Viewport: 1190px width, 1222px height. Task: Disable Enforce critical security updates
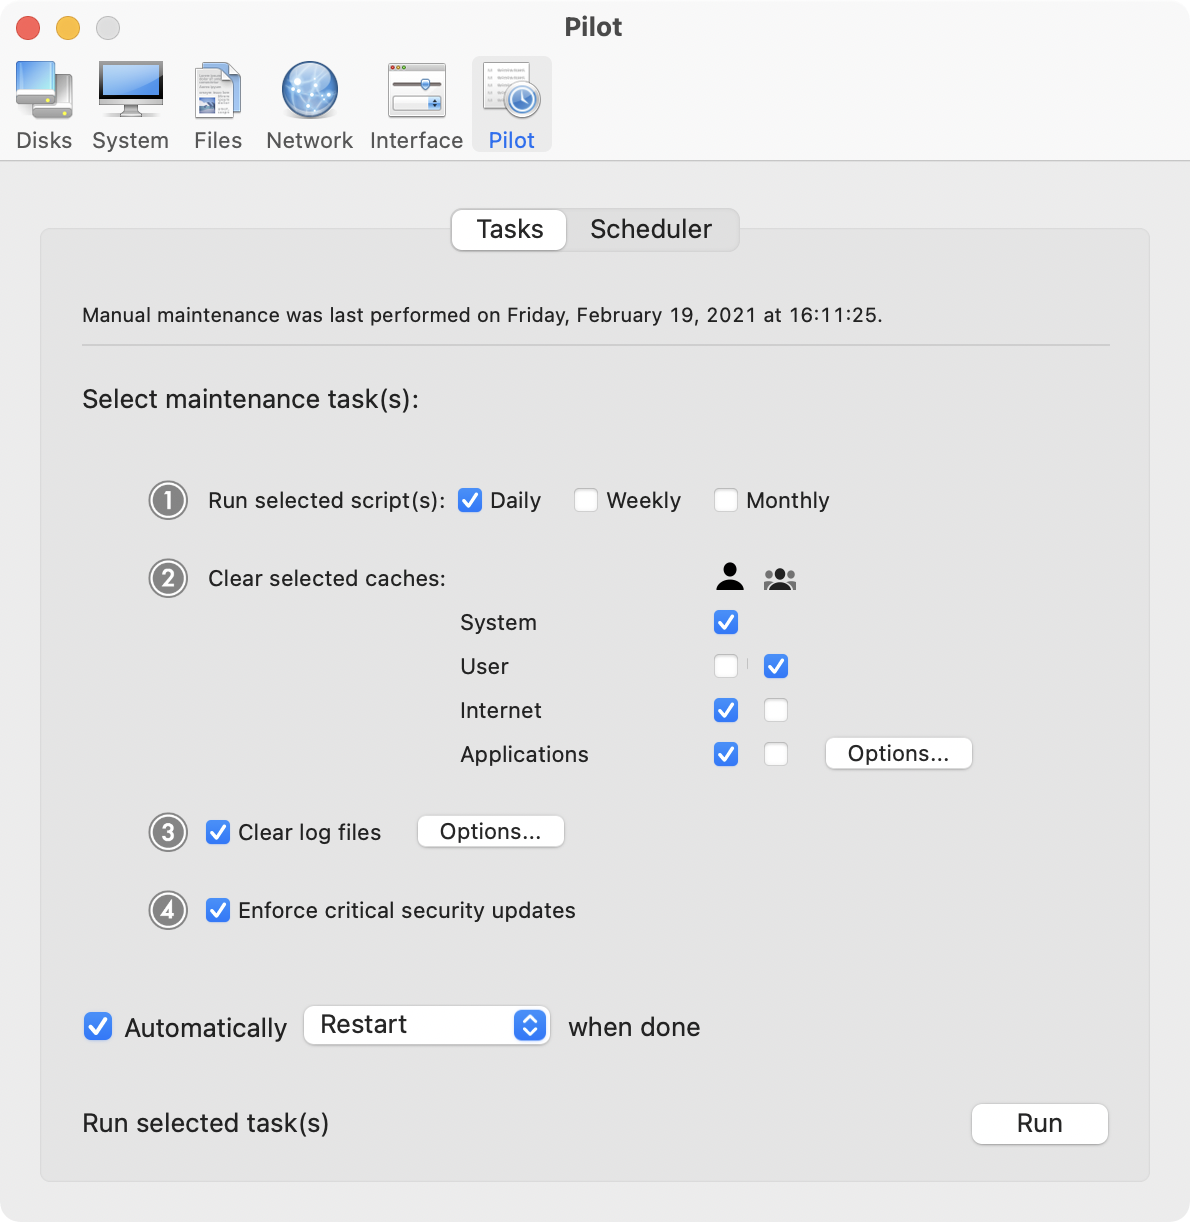click(x=218, y=910)
